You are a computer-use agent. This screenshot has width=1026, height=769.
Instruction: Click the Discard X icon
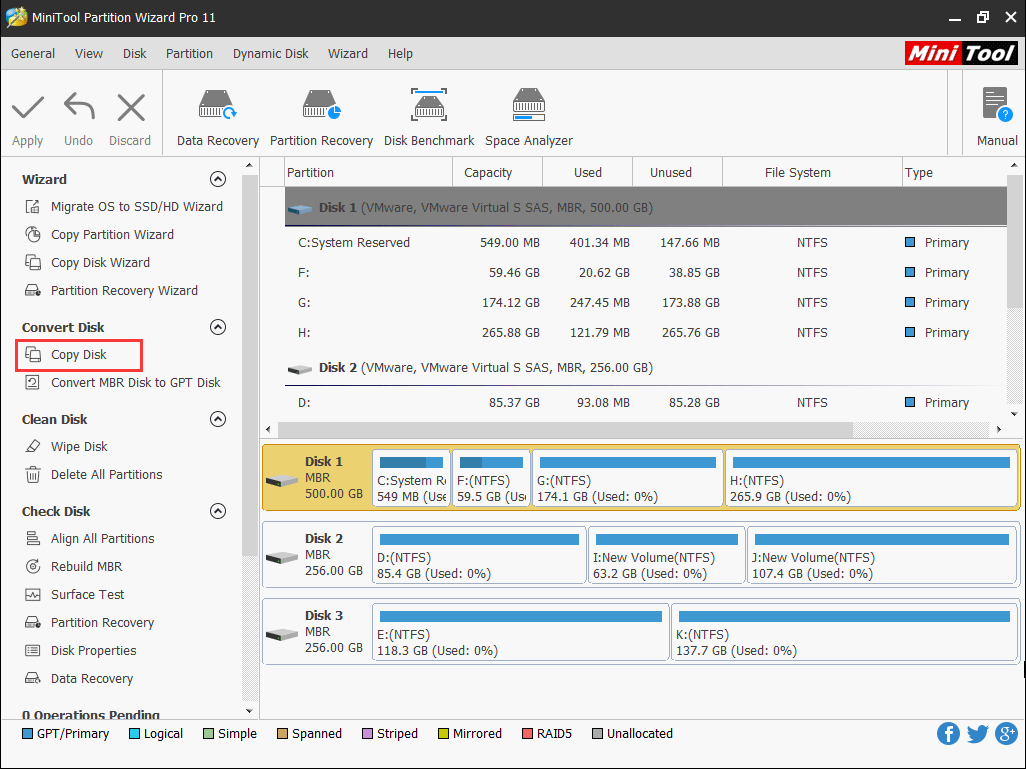[130, 108]
